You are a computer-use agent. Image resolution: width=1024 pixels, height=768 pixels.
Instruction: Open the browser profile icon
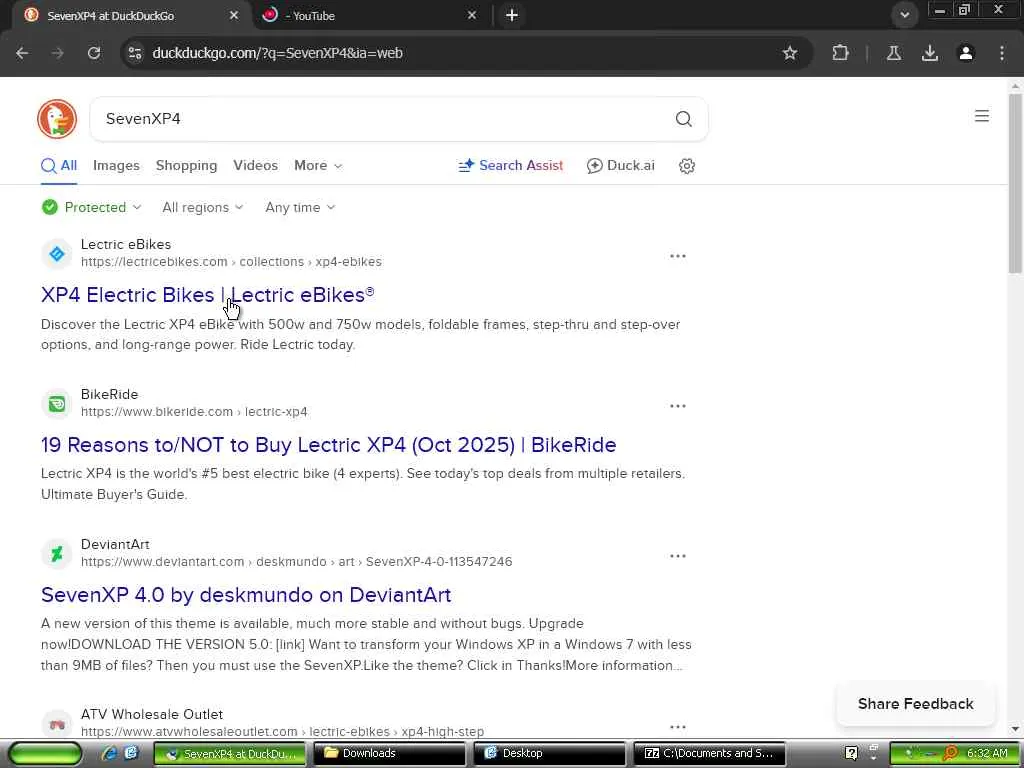point(966,53)
